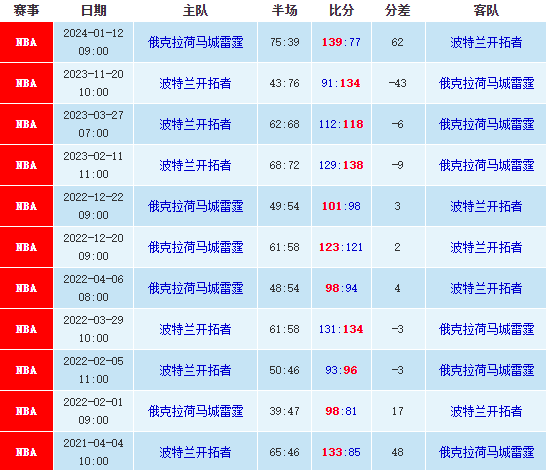Open away team in 2022-03-29 row
This screenshot has width=546, height=470.
[x=486, y=329]
